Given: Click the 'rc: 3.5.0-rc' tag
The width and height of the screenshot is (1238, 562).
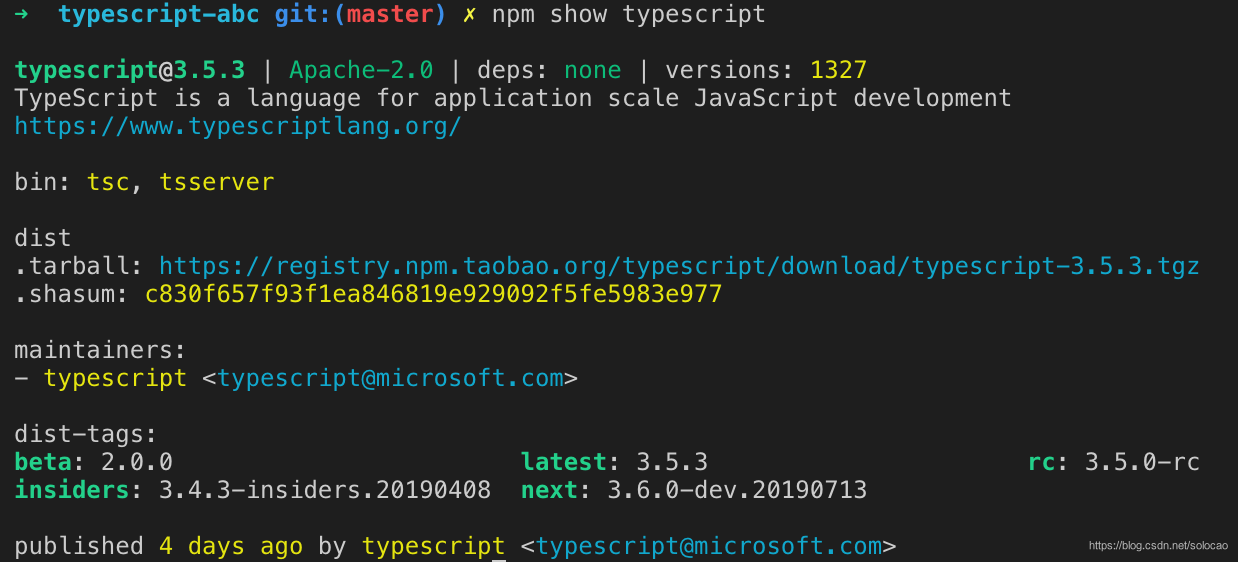Looking at the screenshot, I should tap(1113, 463).
